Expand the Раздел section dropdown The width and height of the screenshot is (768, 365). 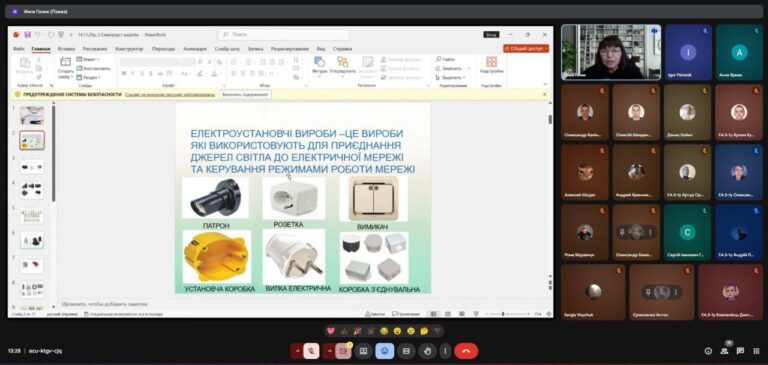tap(89, 77)
